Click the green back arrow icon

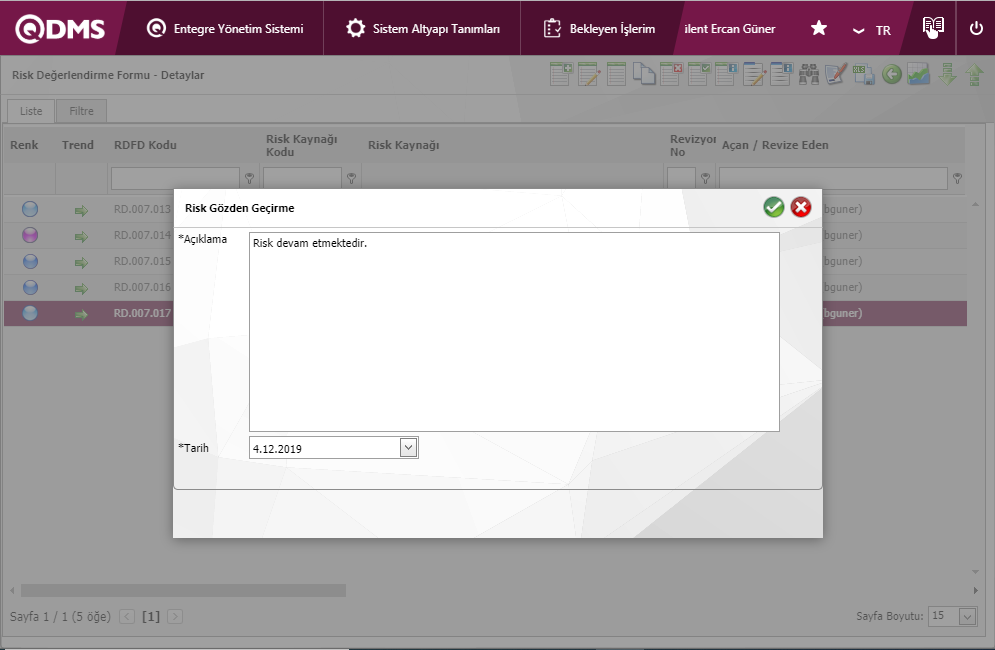891,75
